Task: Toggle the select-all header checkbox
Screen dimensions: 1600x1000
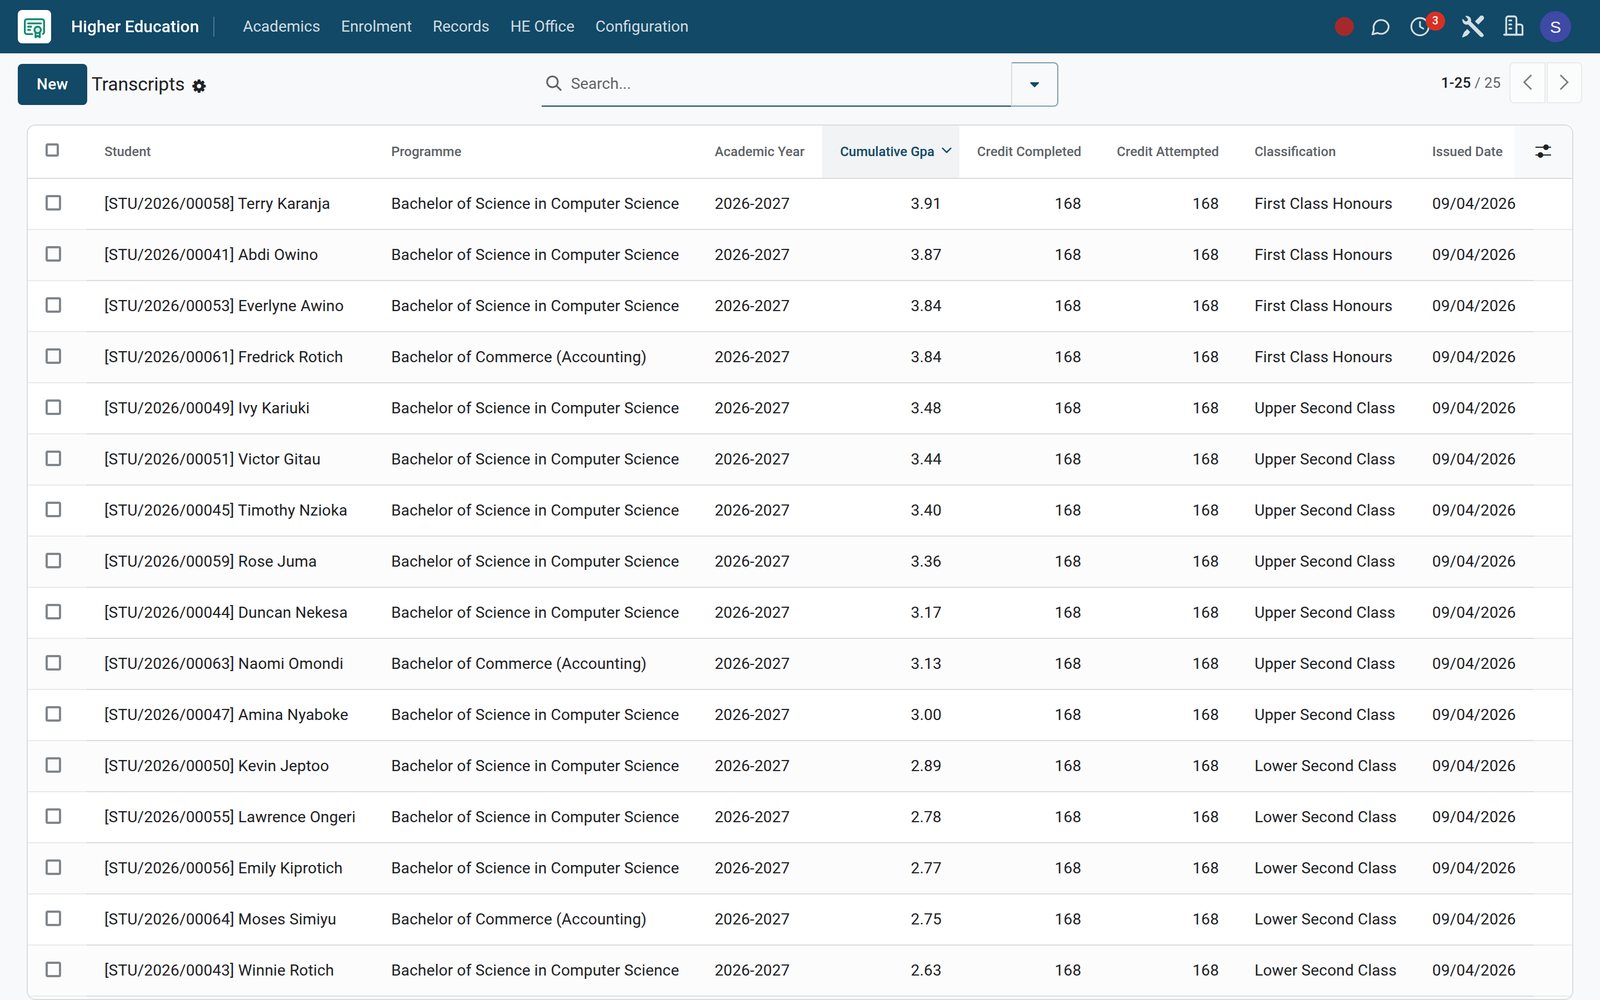Action: point(53,150)
